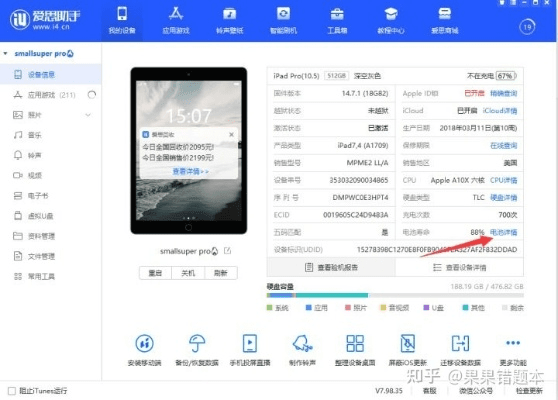Edit the device name smallsuper pro
Viewport: 558px width, 400px height.
pyautogui.click(x=227, y=251)
